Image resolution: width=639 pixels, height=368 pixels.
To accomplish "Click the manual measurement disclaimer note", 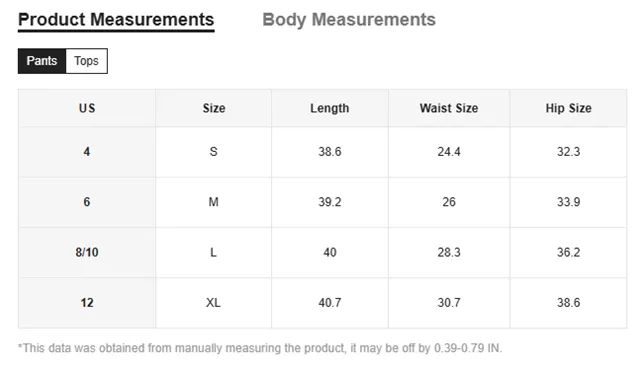I will [x=260, y=348].
